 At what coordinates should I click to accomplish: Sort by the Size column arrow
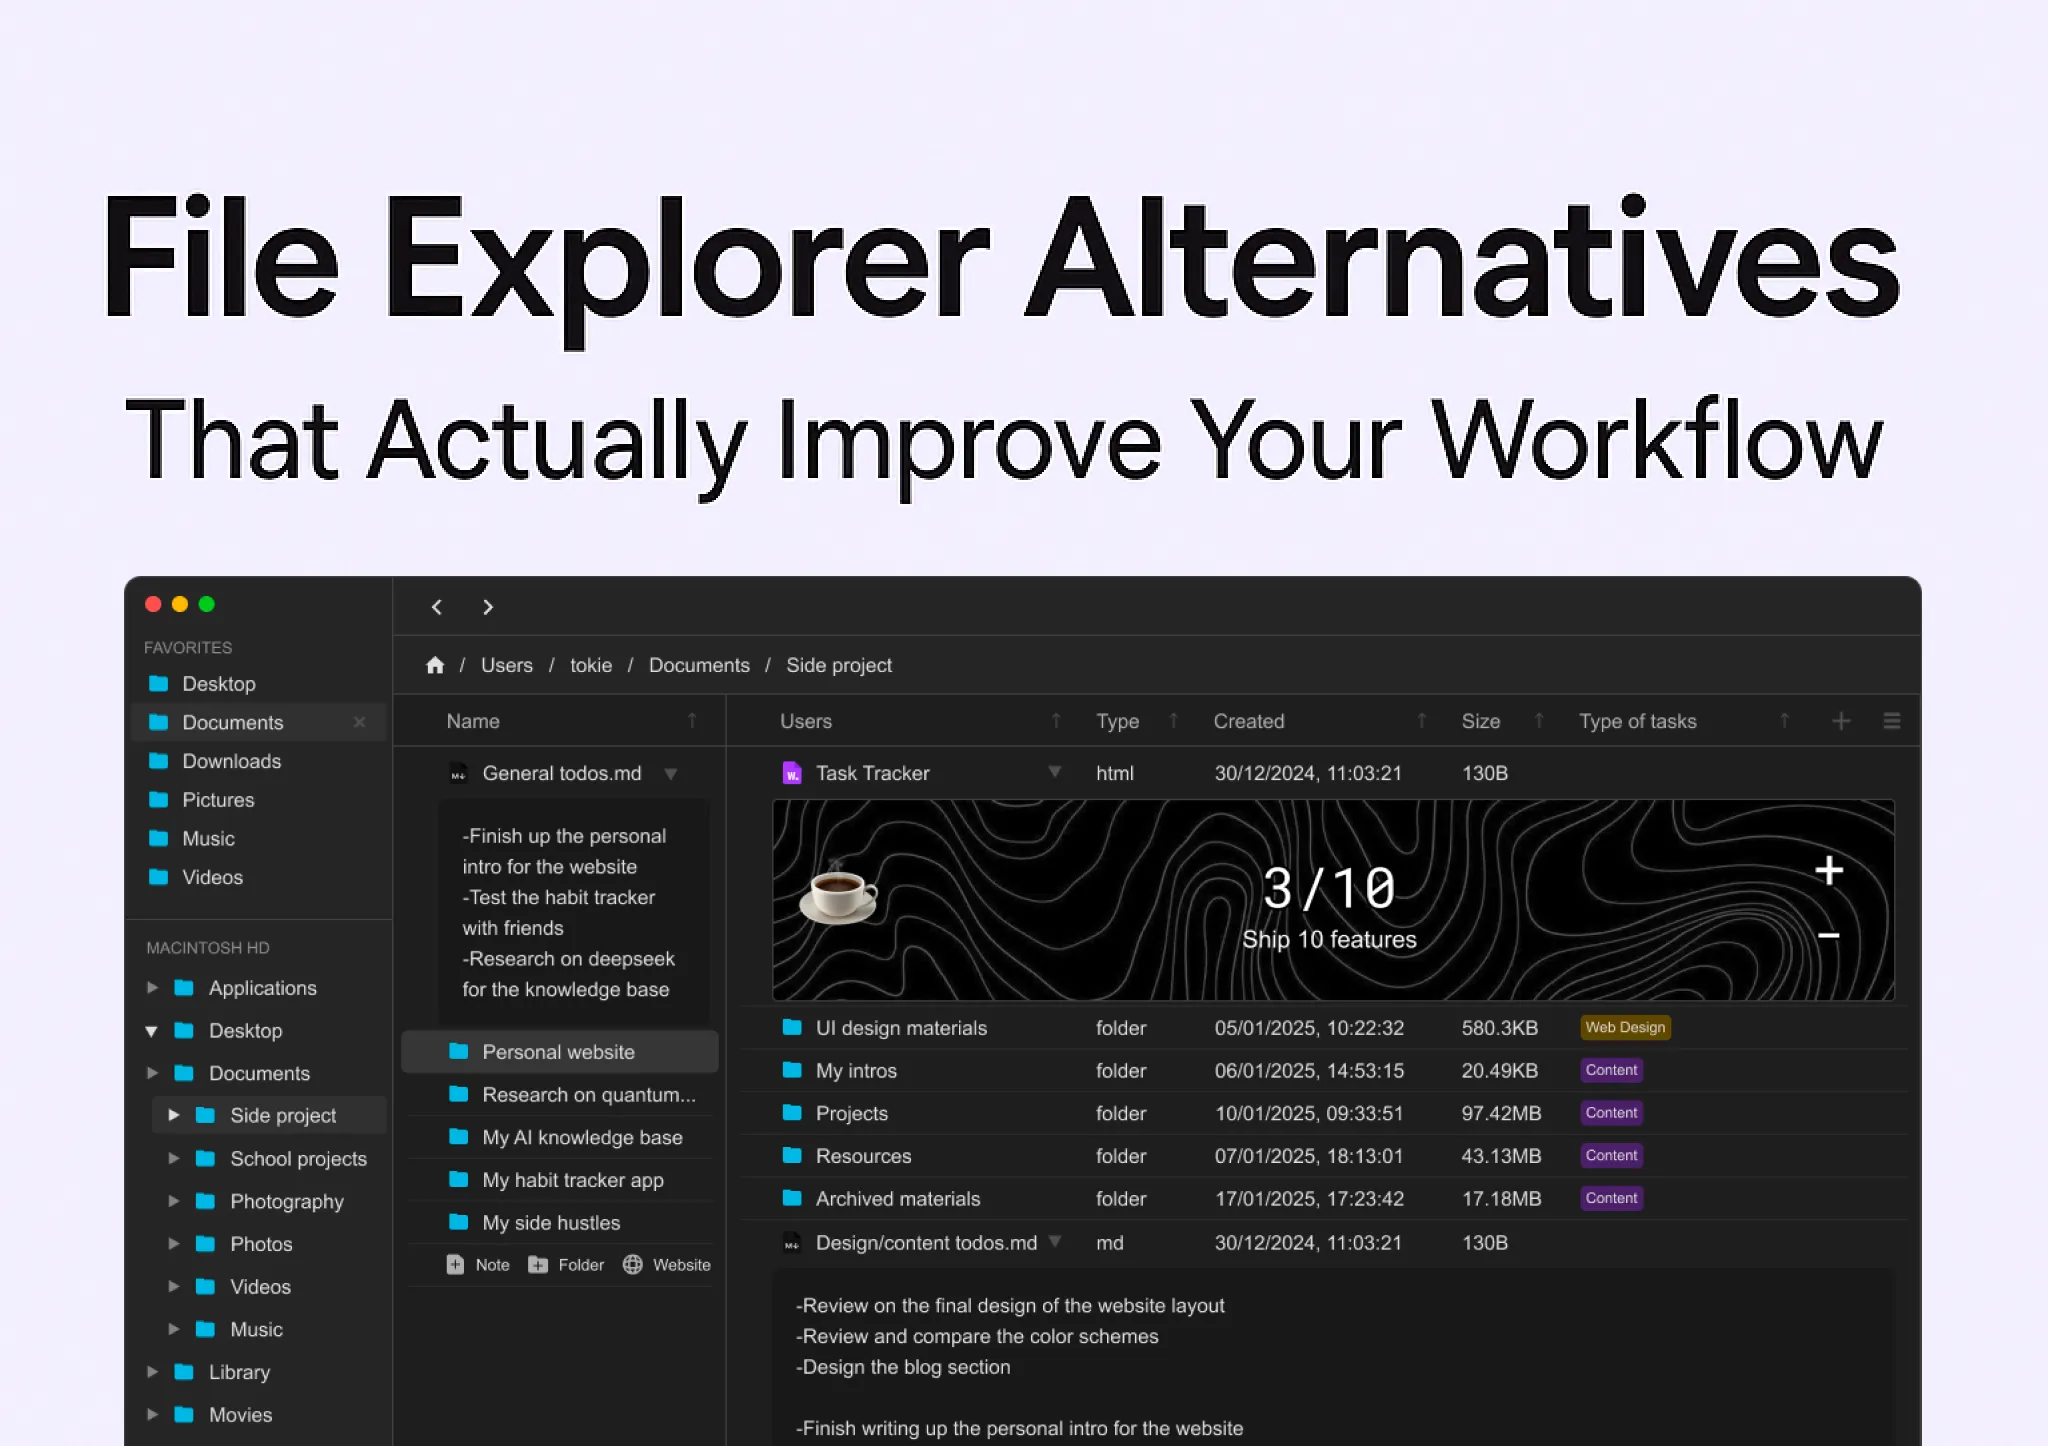(1539, 721)
